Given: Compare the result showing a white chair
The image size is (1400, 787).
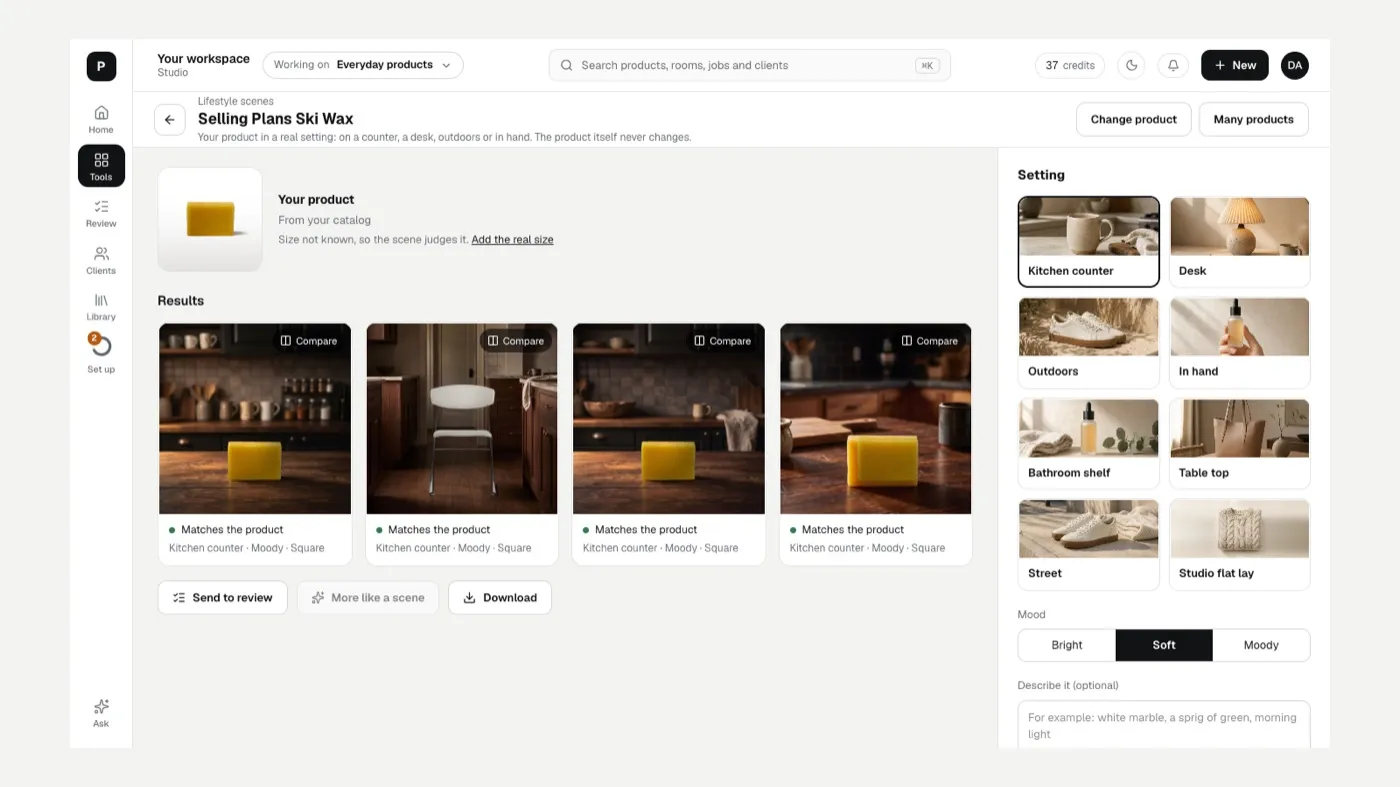Looking at the screenshot, I should (x=516, y=341).
